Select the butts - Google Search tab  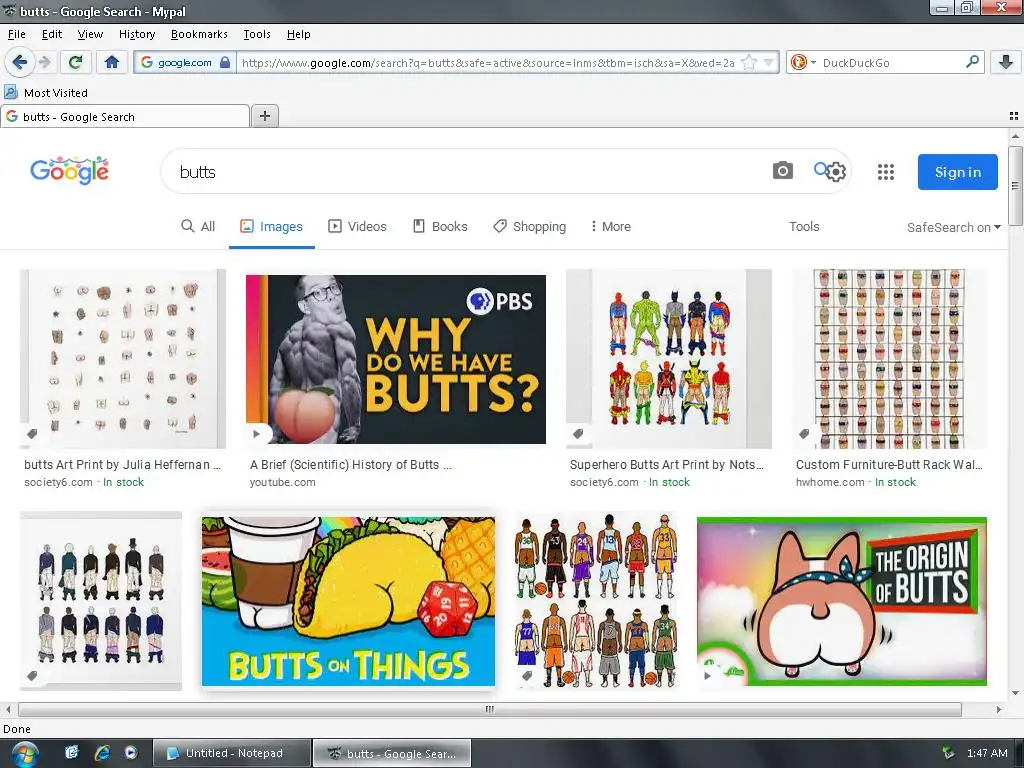click(x=125, y=116)
